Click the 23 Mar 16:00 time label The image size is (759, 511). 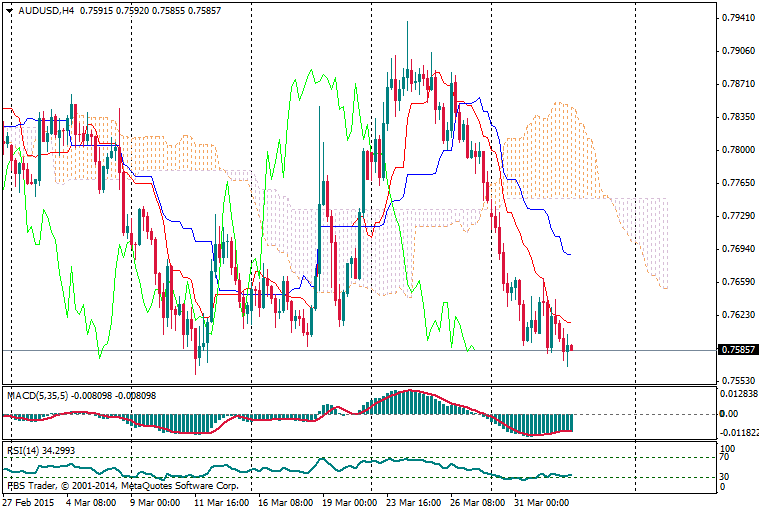tap(413, 502)
